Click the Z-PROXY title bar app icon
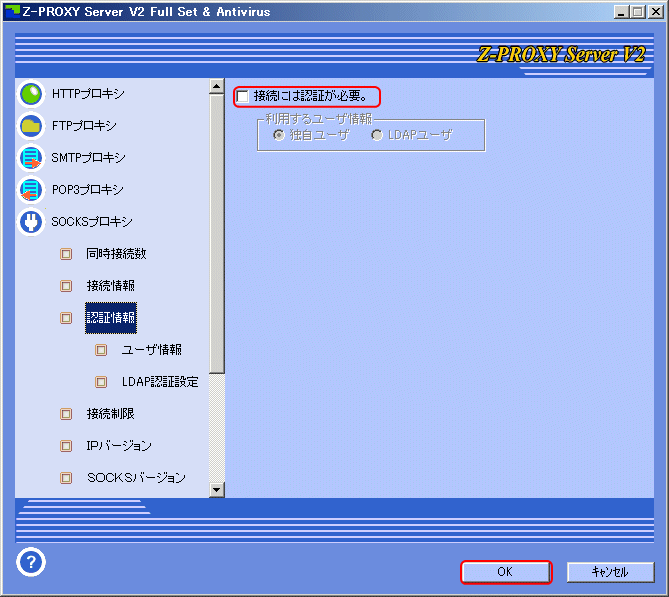The image size is (669, 597). pos(12,11)
